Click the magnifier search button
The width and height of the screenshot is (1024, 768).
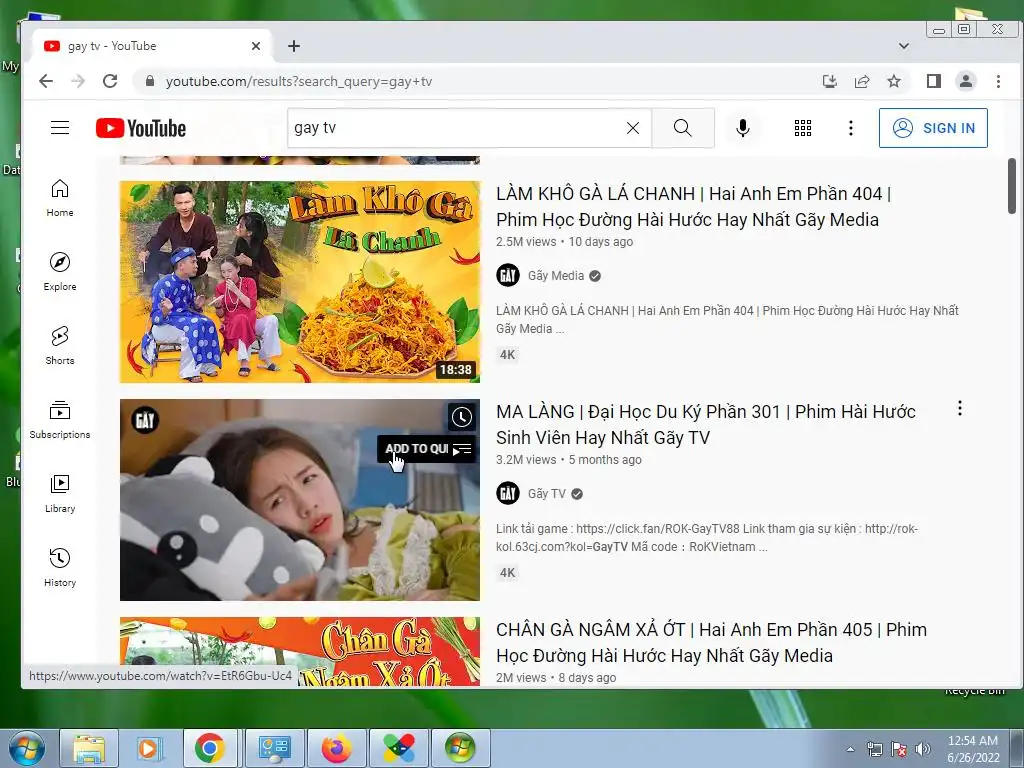point(682,128)
